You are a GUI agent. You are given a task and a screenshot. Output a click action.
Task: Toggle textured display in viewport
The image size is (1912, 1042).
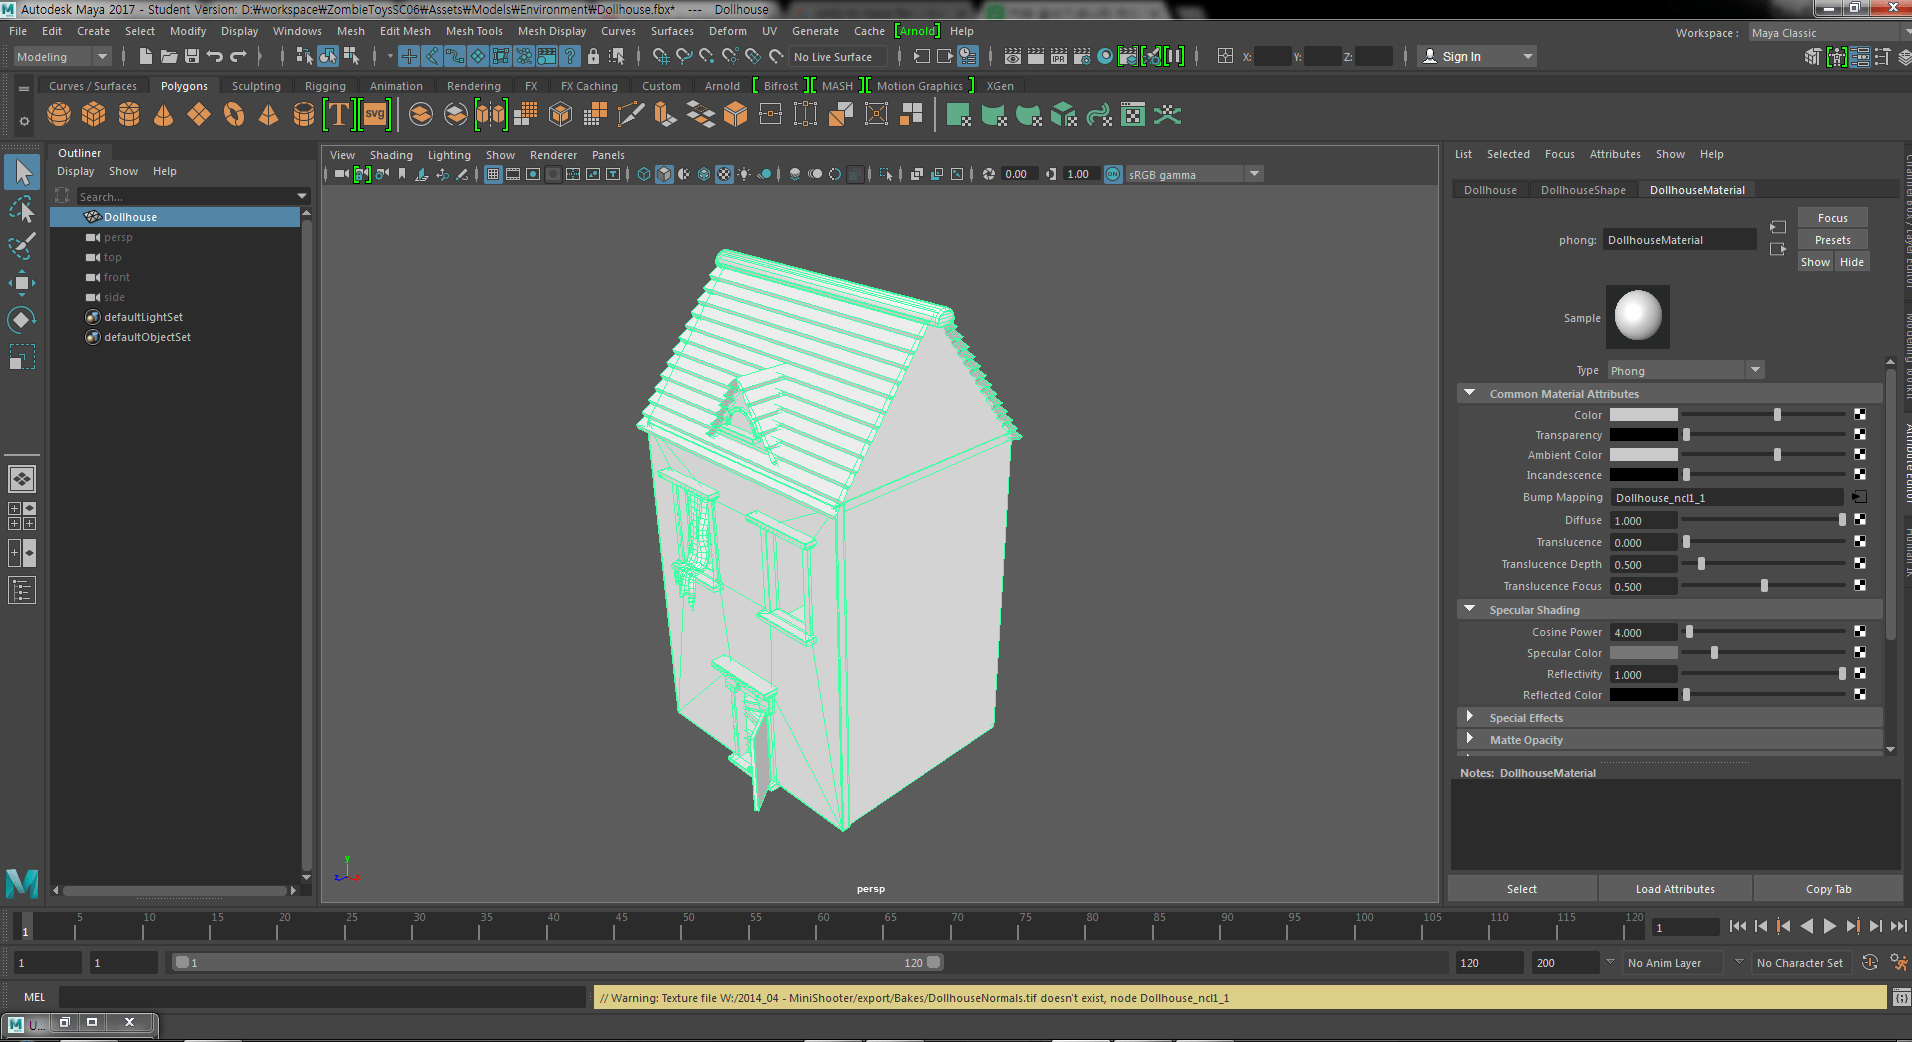[724, 174]
